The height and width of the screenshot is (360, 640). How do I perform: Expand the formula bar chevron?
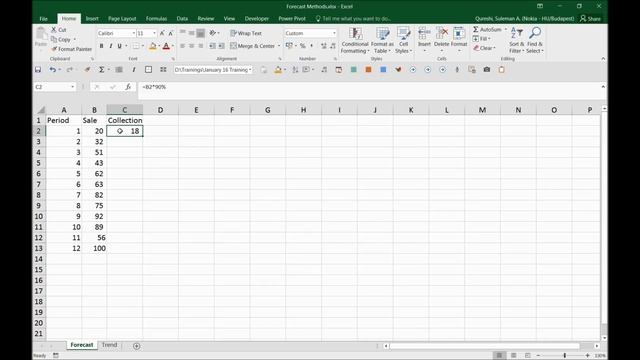click(603, 87)
